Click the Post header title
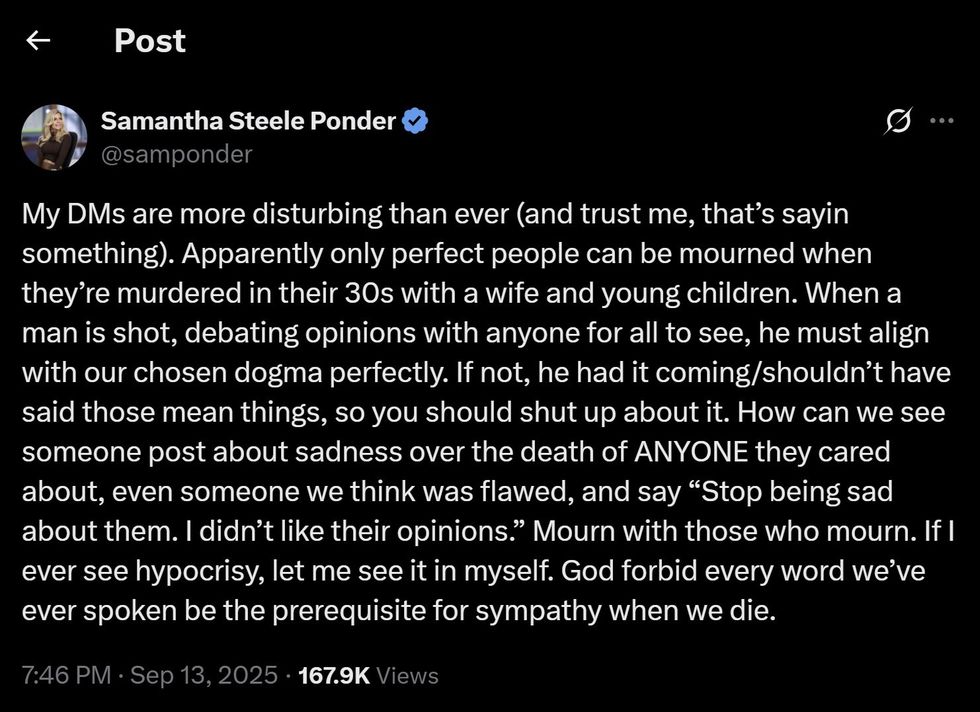 coord(149,40)
